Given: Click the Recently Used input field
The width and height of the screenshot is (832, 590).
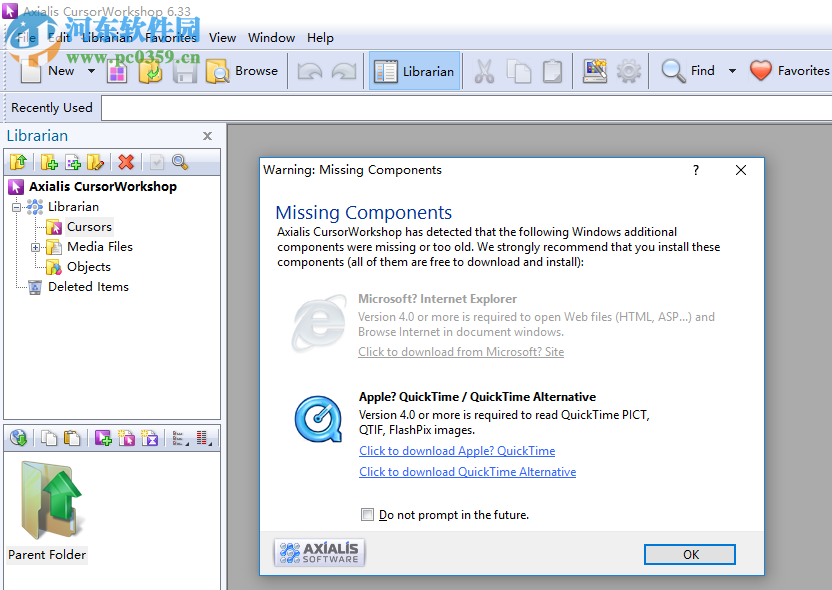Looking at the screenshot, I should click(x=466, y=108).
